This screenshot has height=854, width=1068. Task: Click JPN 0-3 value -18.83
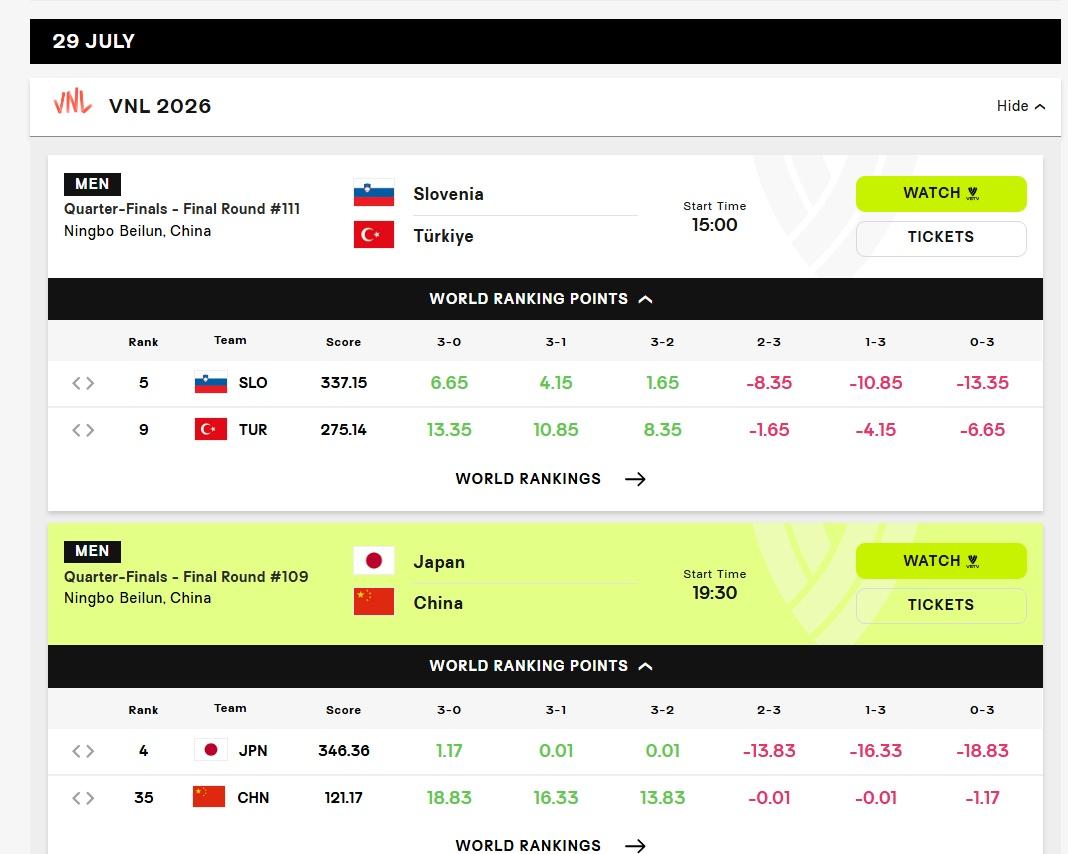tap(982, 750)
